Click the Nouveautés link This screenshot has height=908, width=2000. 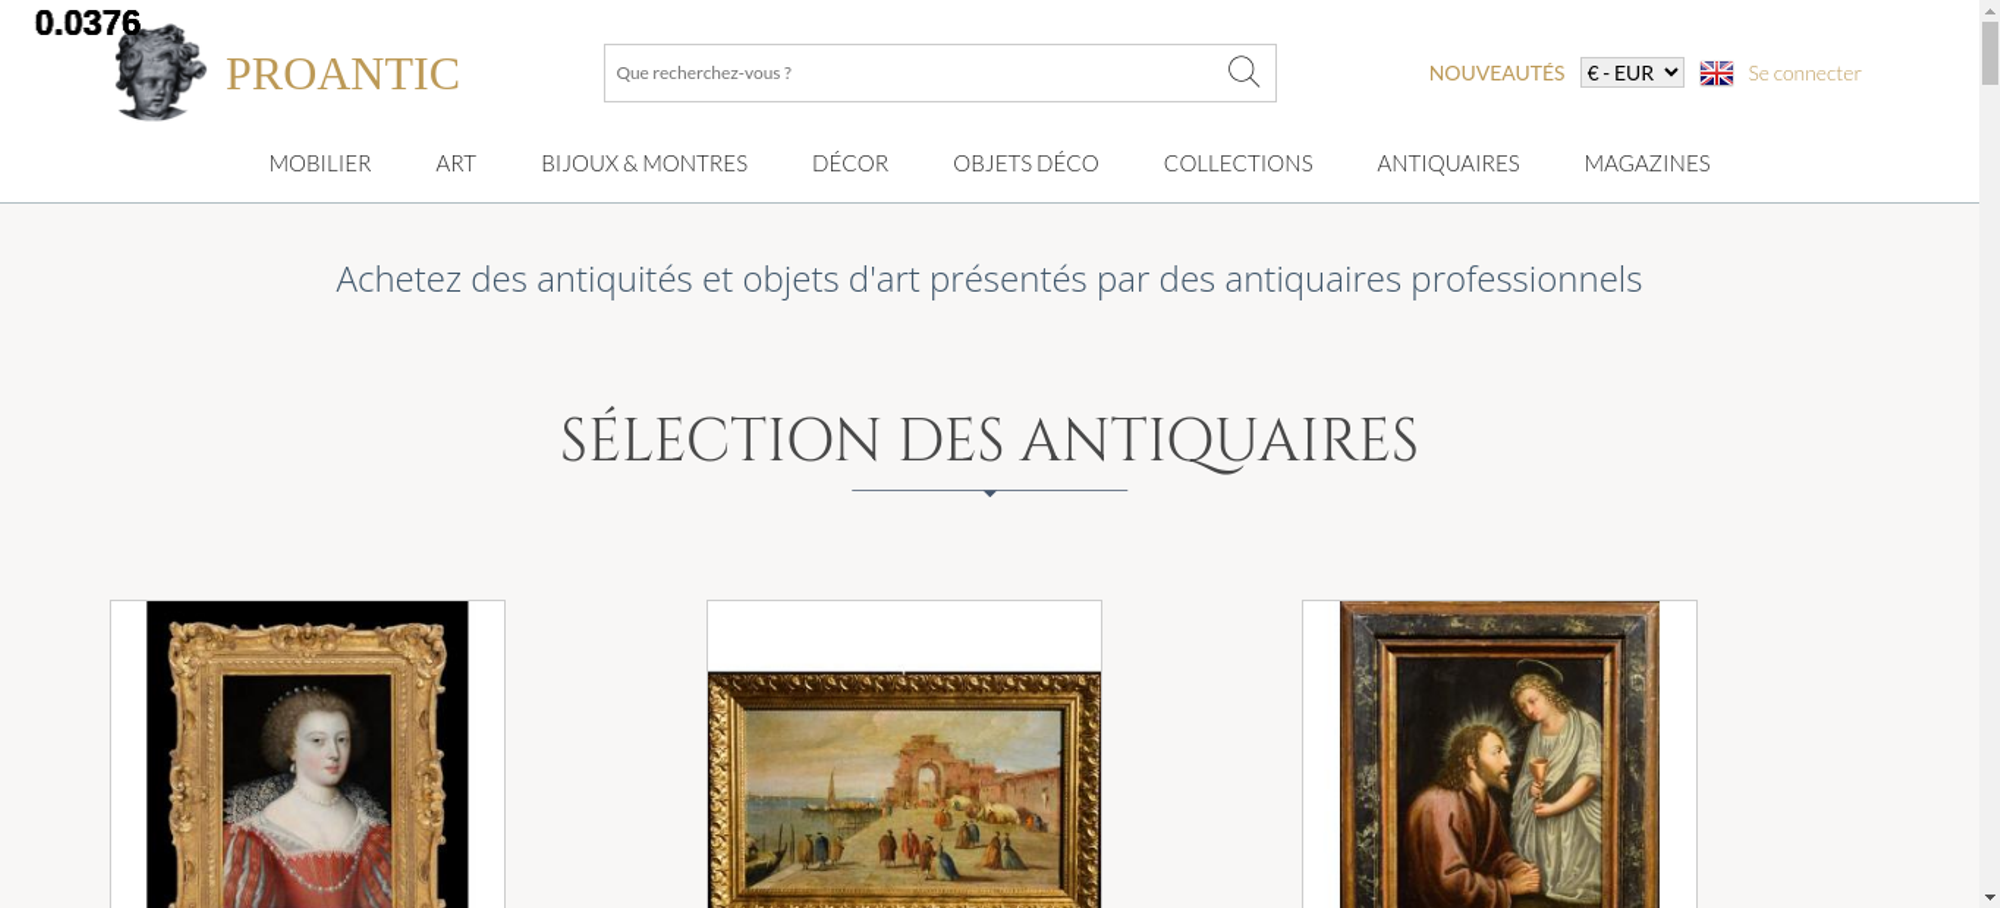[1496, 73]
